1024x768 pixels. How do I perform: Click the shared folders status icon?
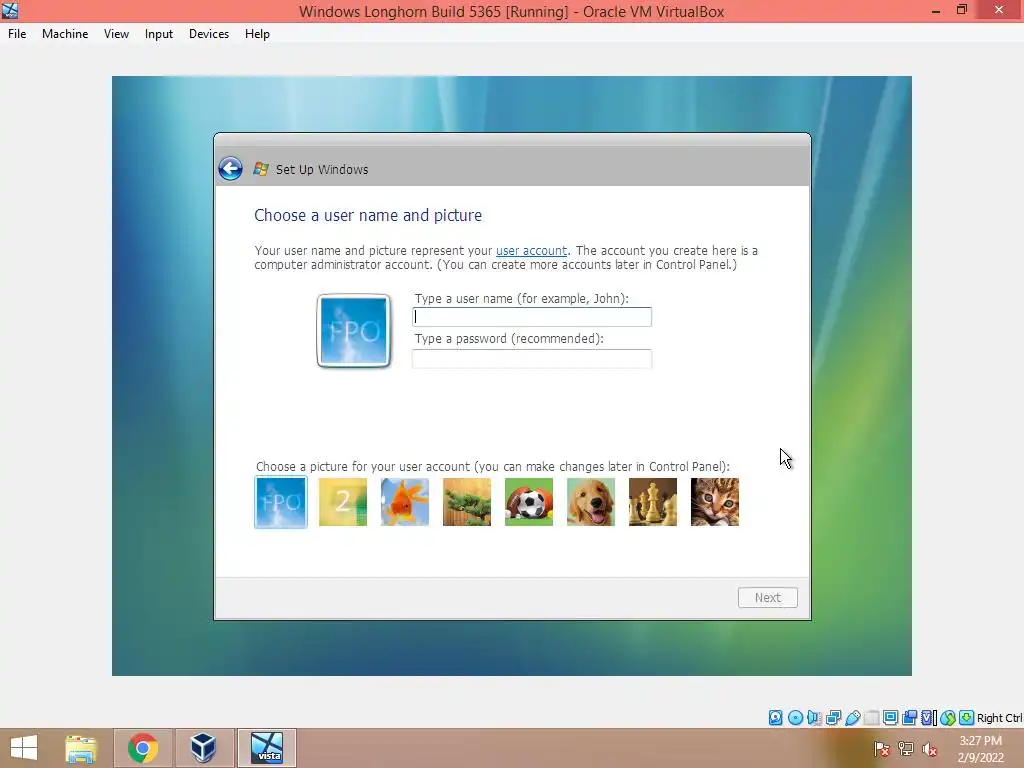(872, 718)
